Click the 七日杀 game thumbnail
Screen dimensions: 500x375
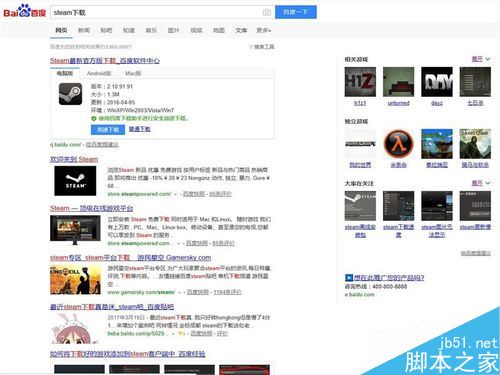click(x=475, y=82)
